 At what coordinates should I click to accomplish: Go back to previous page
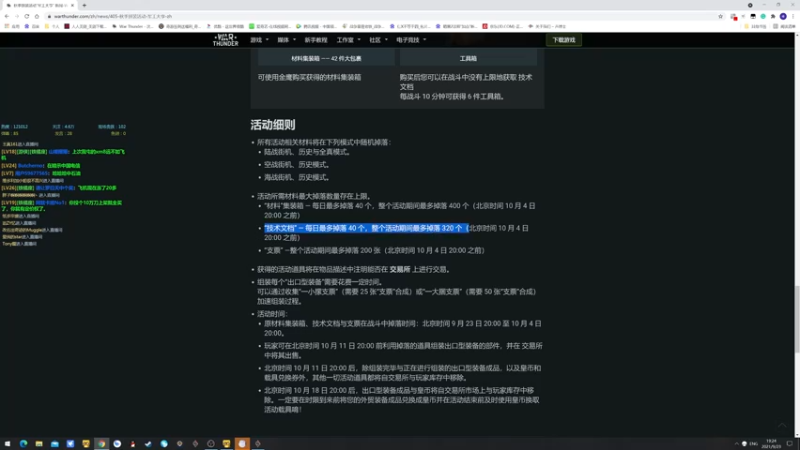click(7, 16)
